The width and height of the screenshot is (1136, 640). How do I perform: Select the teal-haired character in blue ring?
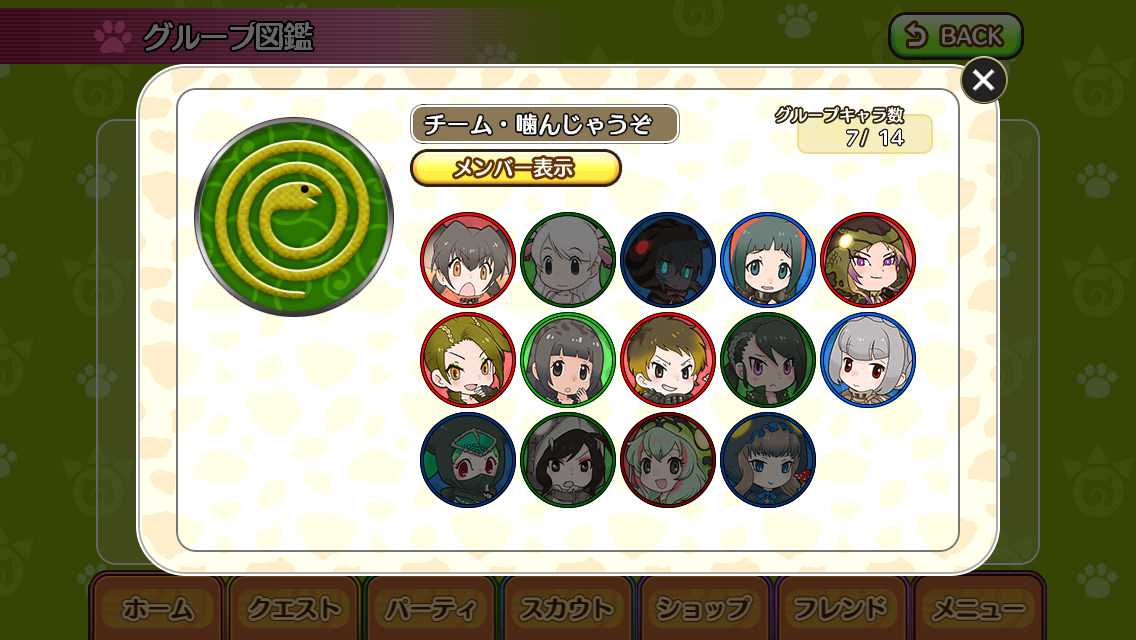click(768, 260)
